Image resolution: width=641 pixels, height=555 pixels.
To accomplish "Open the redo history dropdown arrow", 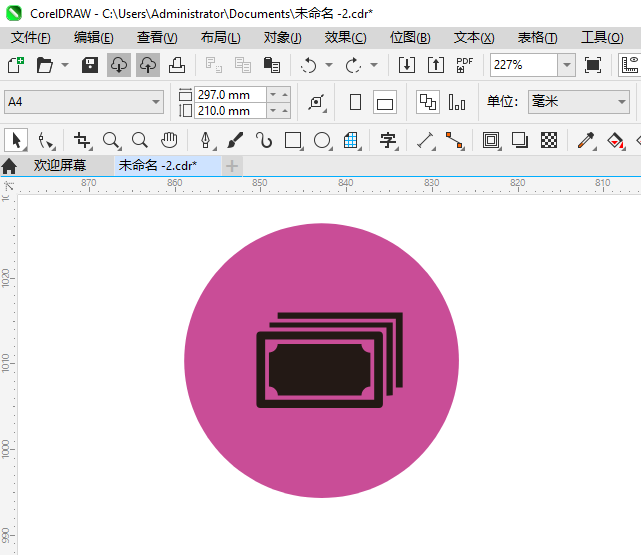I will 374,65.
